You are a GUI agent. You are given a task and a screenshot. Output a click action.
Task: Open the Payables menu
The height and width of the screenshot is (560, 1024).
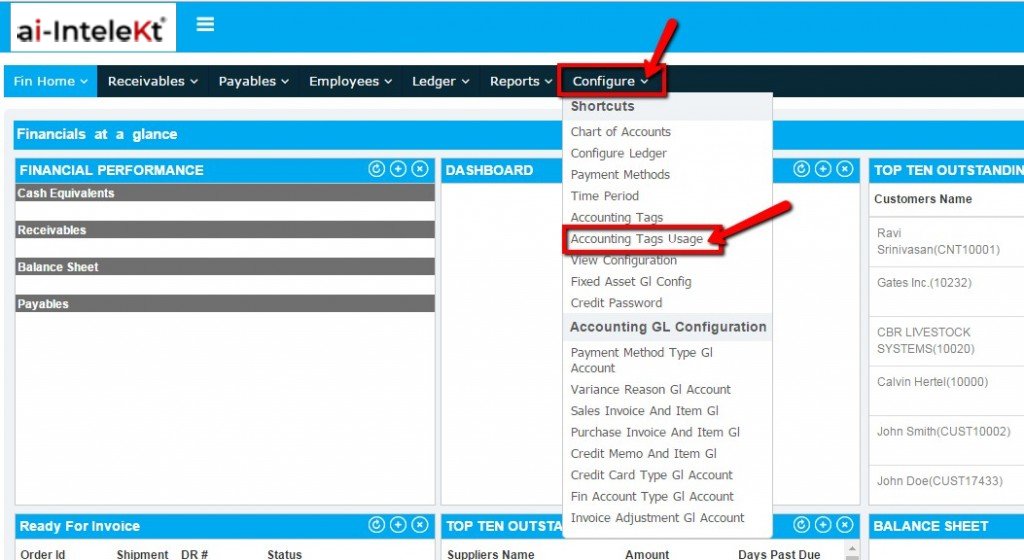pyautogui.click(x=253, y=81)
